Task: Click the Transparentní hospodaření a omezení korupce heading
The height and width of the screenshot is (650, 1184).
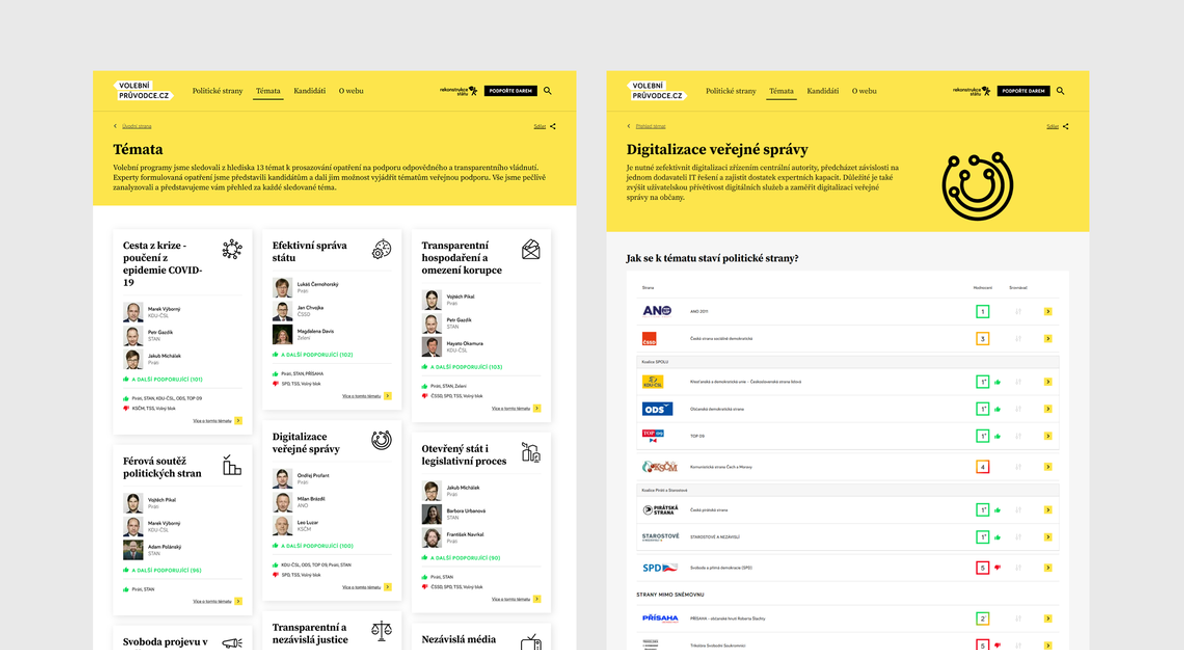Action: [x=461, y=257]
